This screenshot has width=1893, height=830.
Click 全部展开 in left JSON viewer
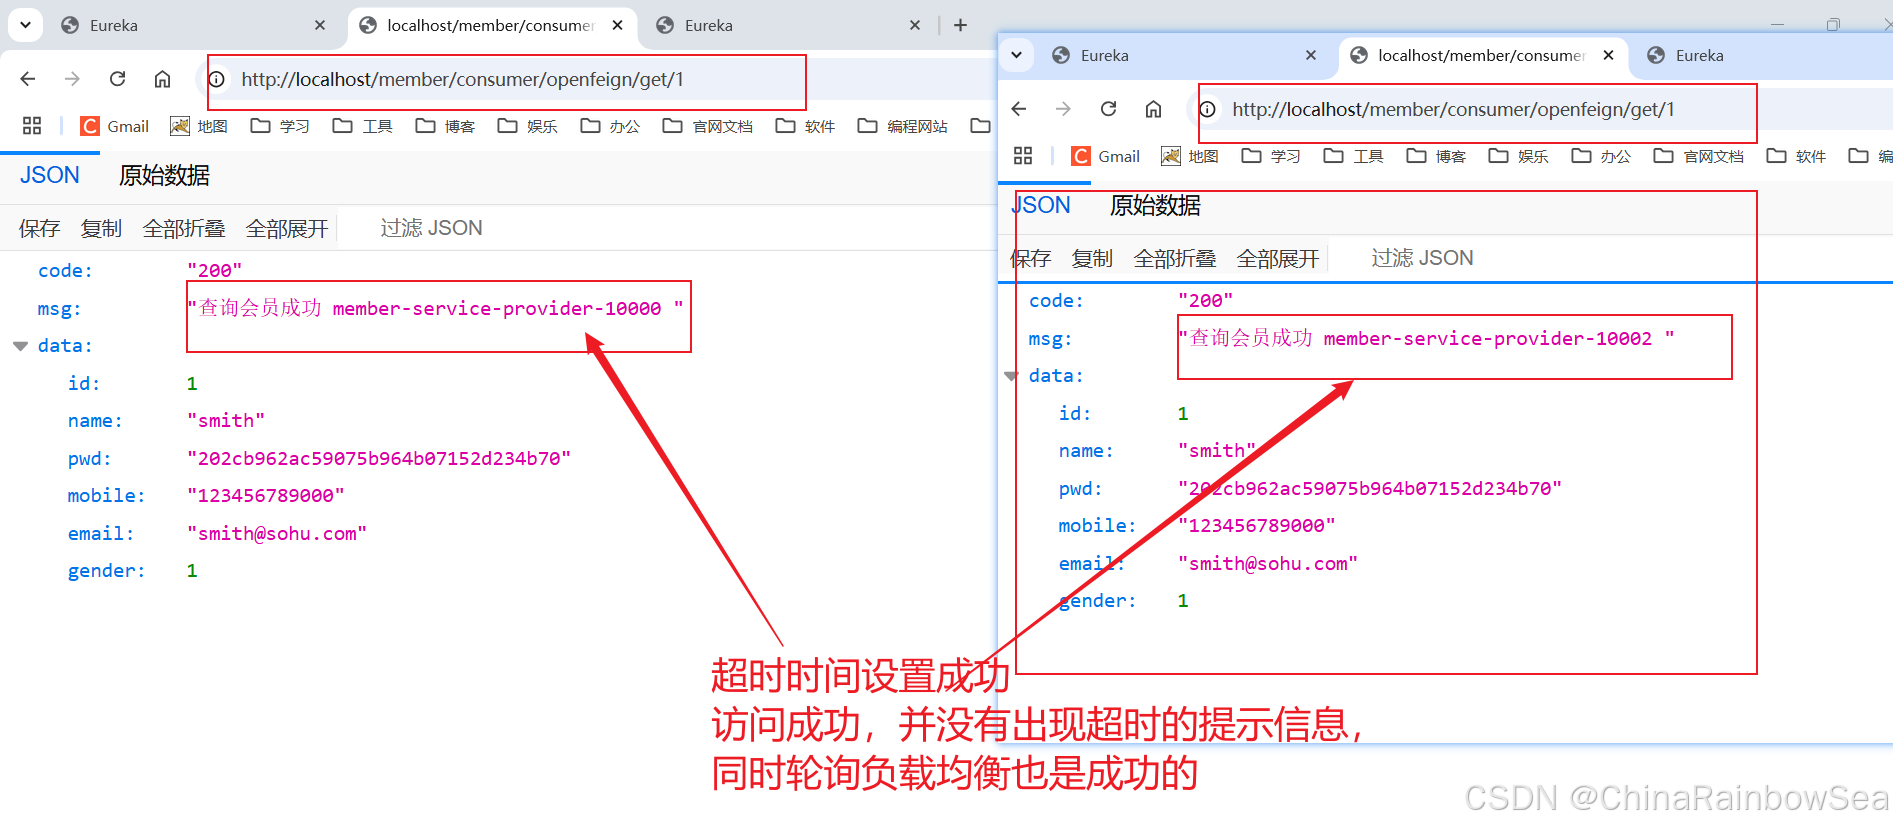(x=287, y=228)
